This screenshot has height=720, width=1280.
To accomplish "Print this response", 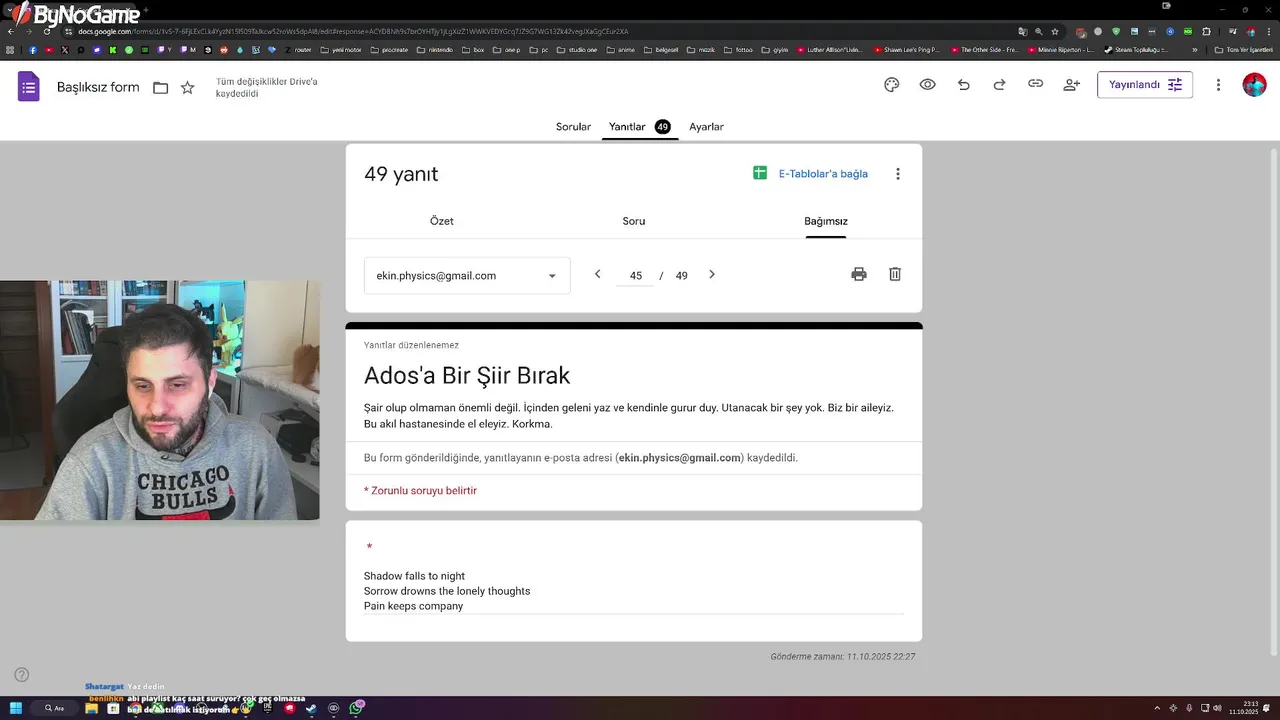I will pyautogui.click(x=859, y=274).
